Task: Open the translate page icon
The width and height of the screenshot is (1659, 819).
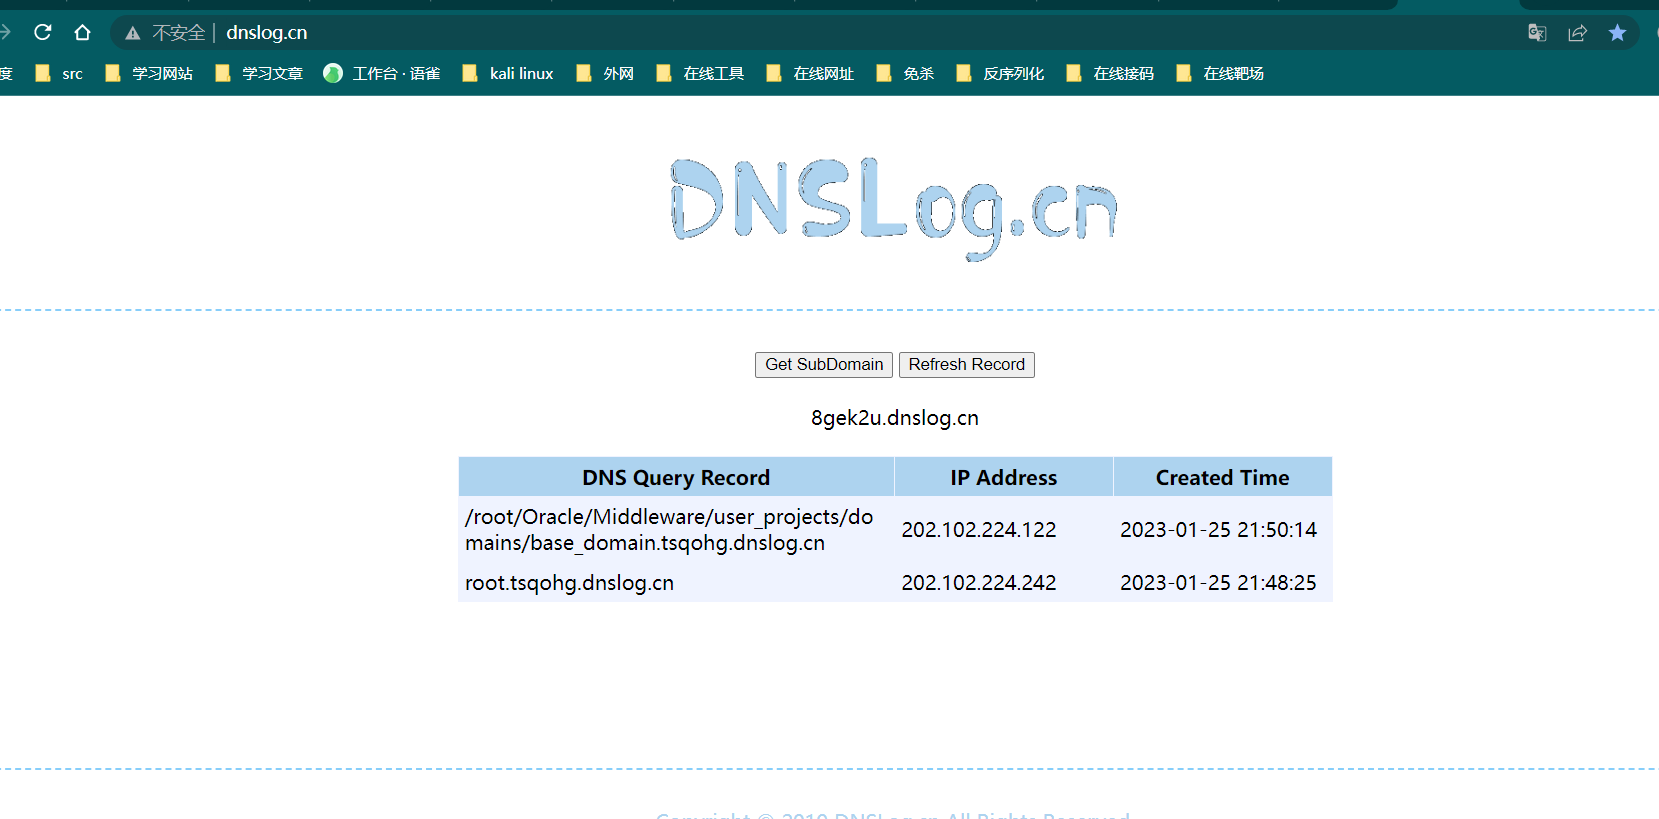Action: [x=1537, y=33]
